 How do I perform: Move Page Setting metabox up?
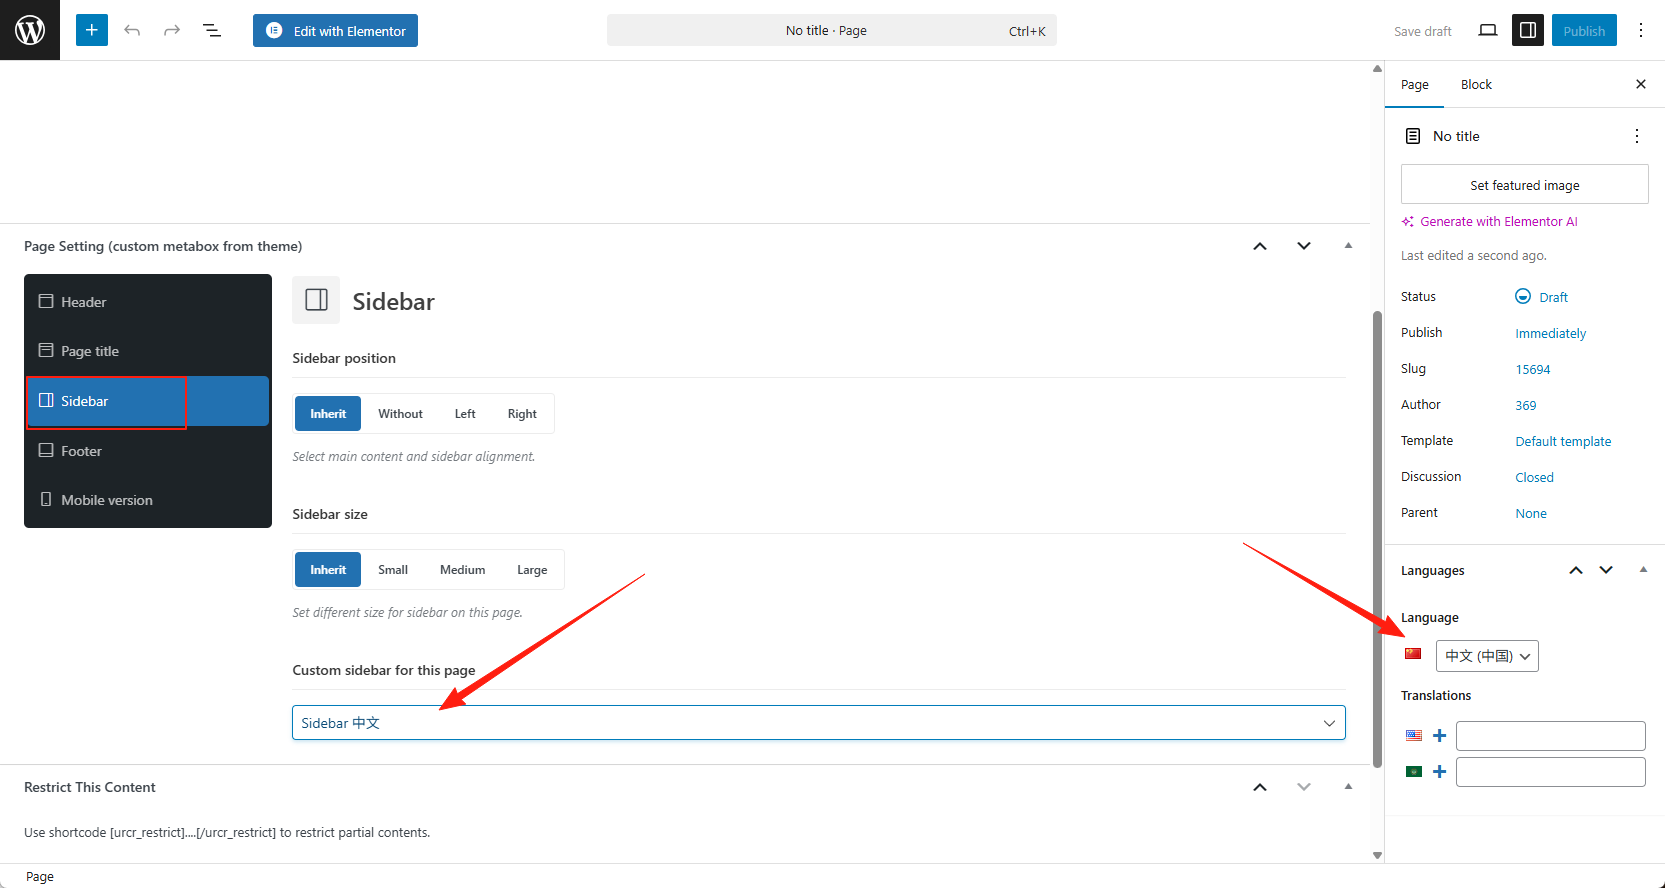click(1260, 246)
